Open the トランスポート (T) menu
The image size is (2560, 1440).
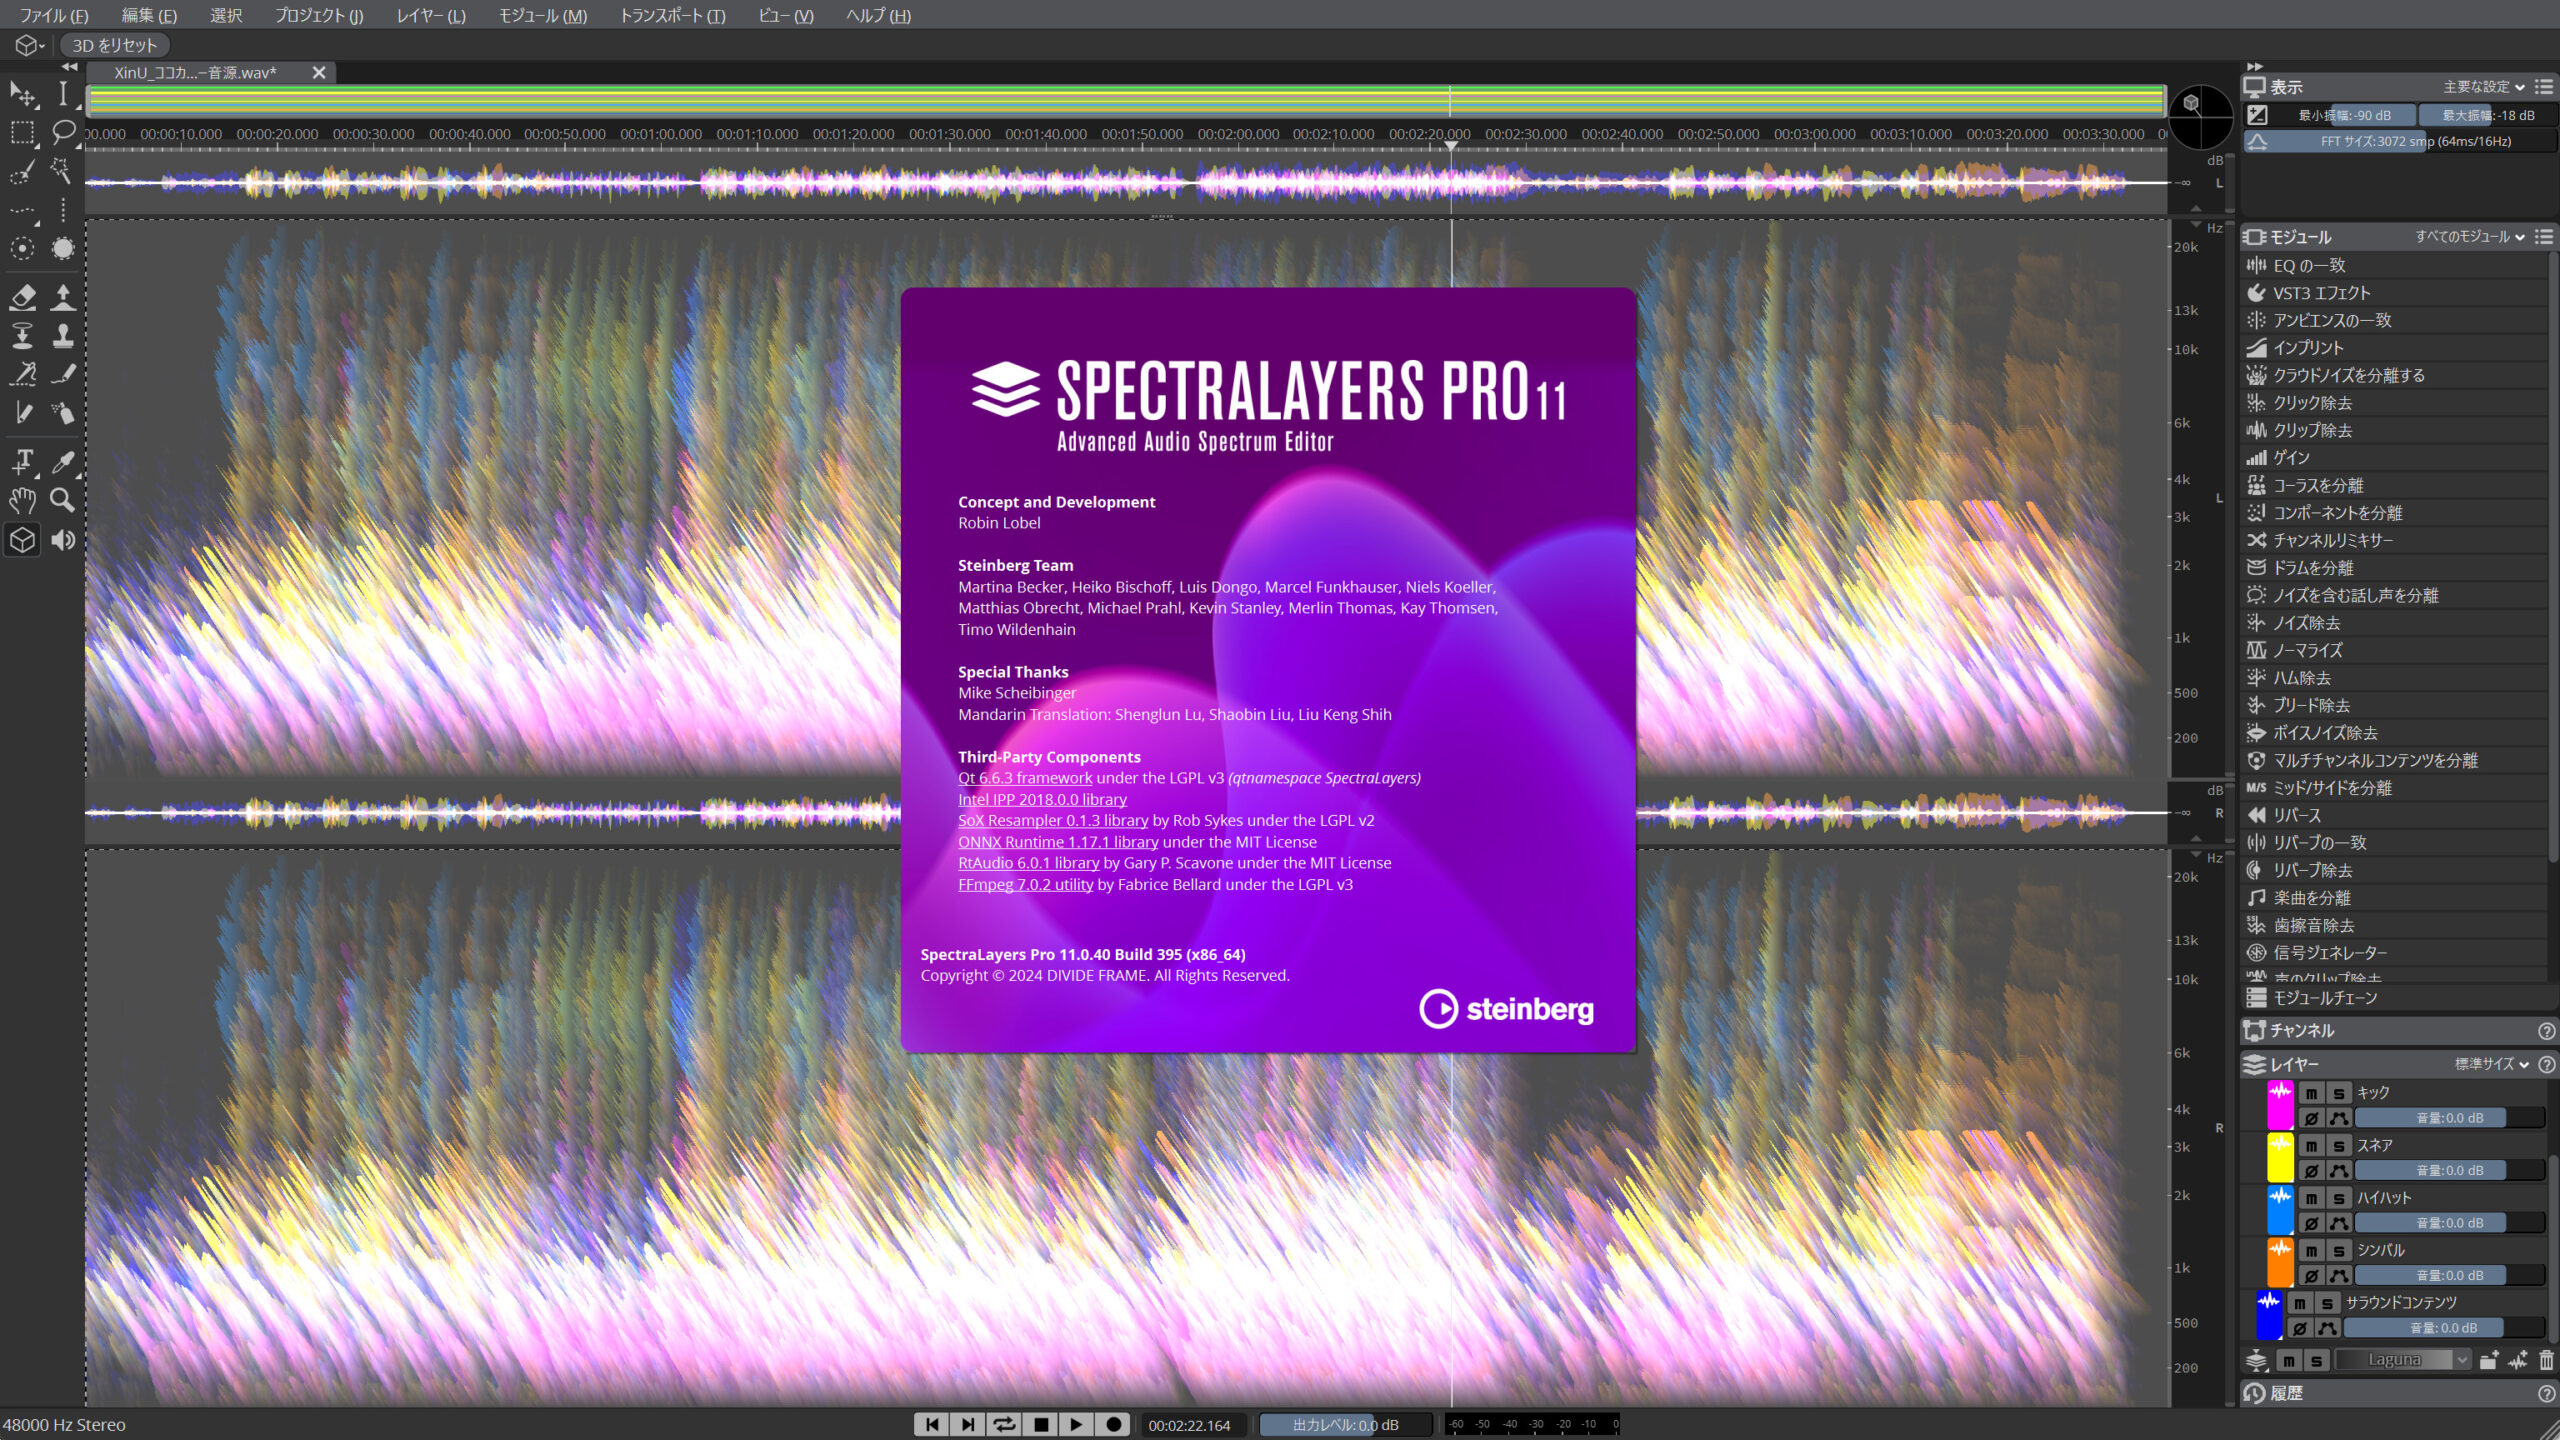pyautogui.click(x=673, y=16)
